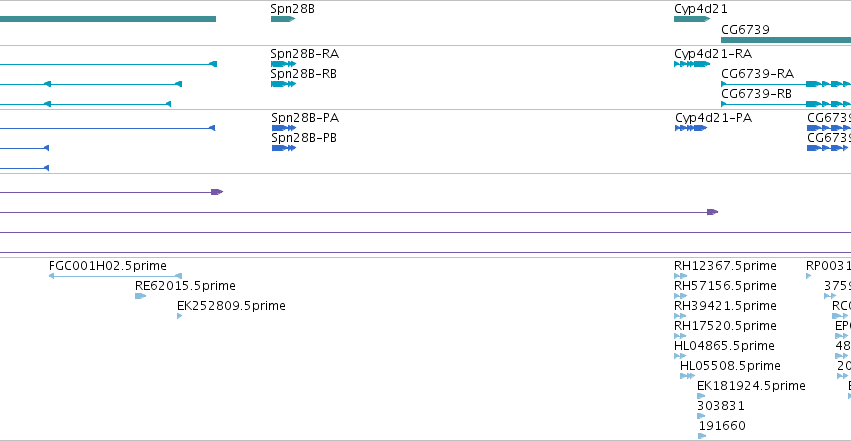Click the RH57156.5prime EST glyph
Screen dimensions: 851x441
(x=681, y=296)
